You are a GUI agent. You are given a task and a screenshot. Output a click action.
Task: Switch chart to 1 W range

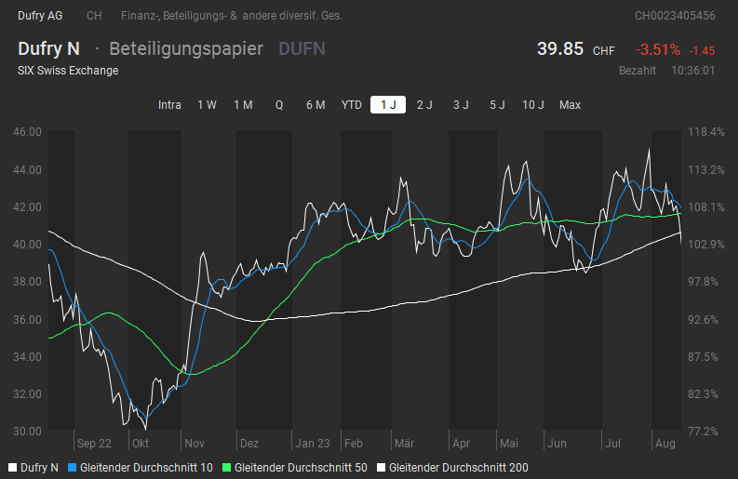point(207,105)
